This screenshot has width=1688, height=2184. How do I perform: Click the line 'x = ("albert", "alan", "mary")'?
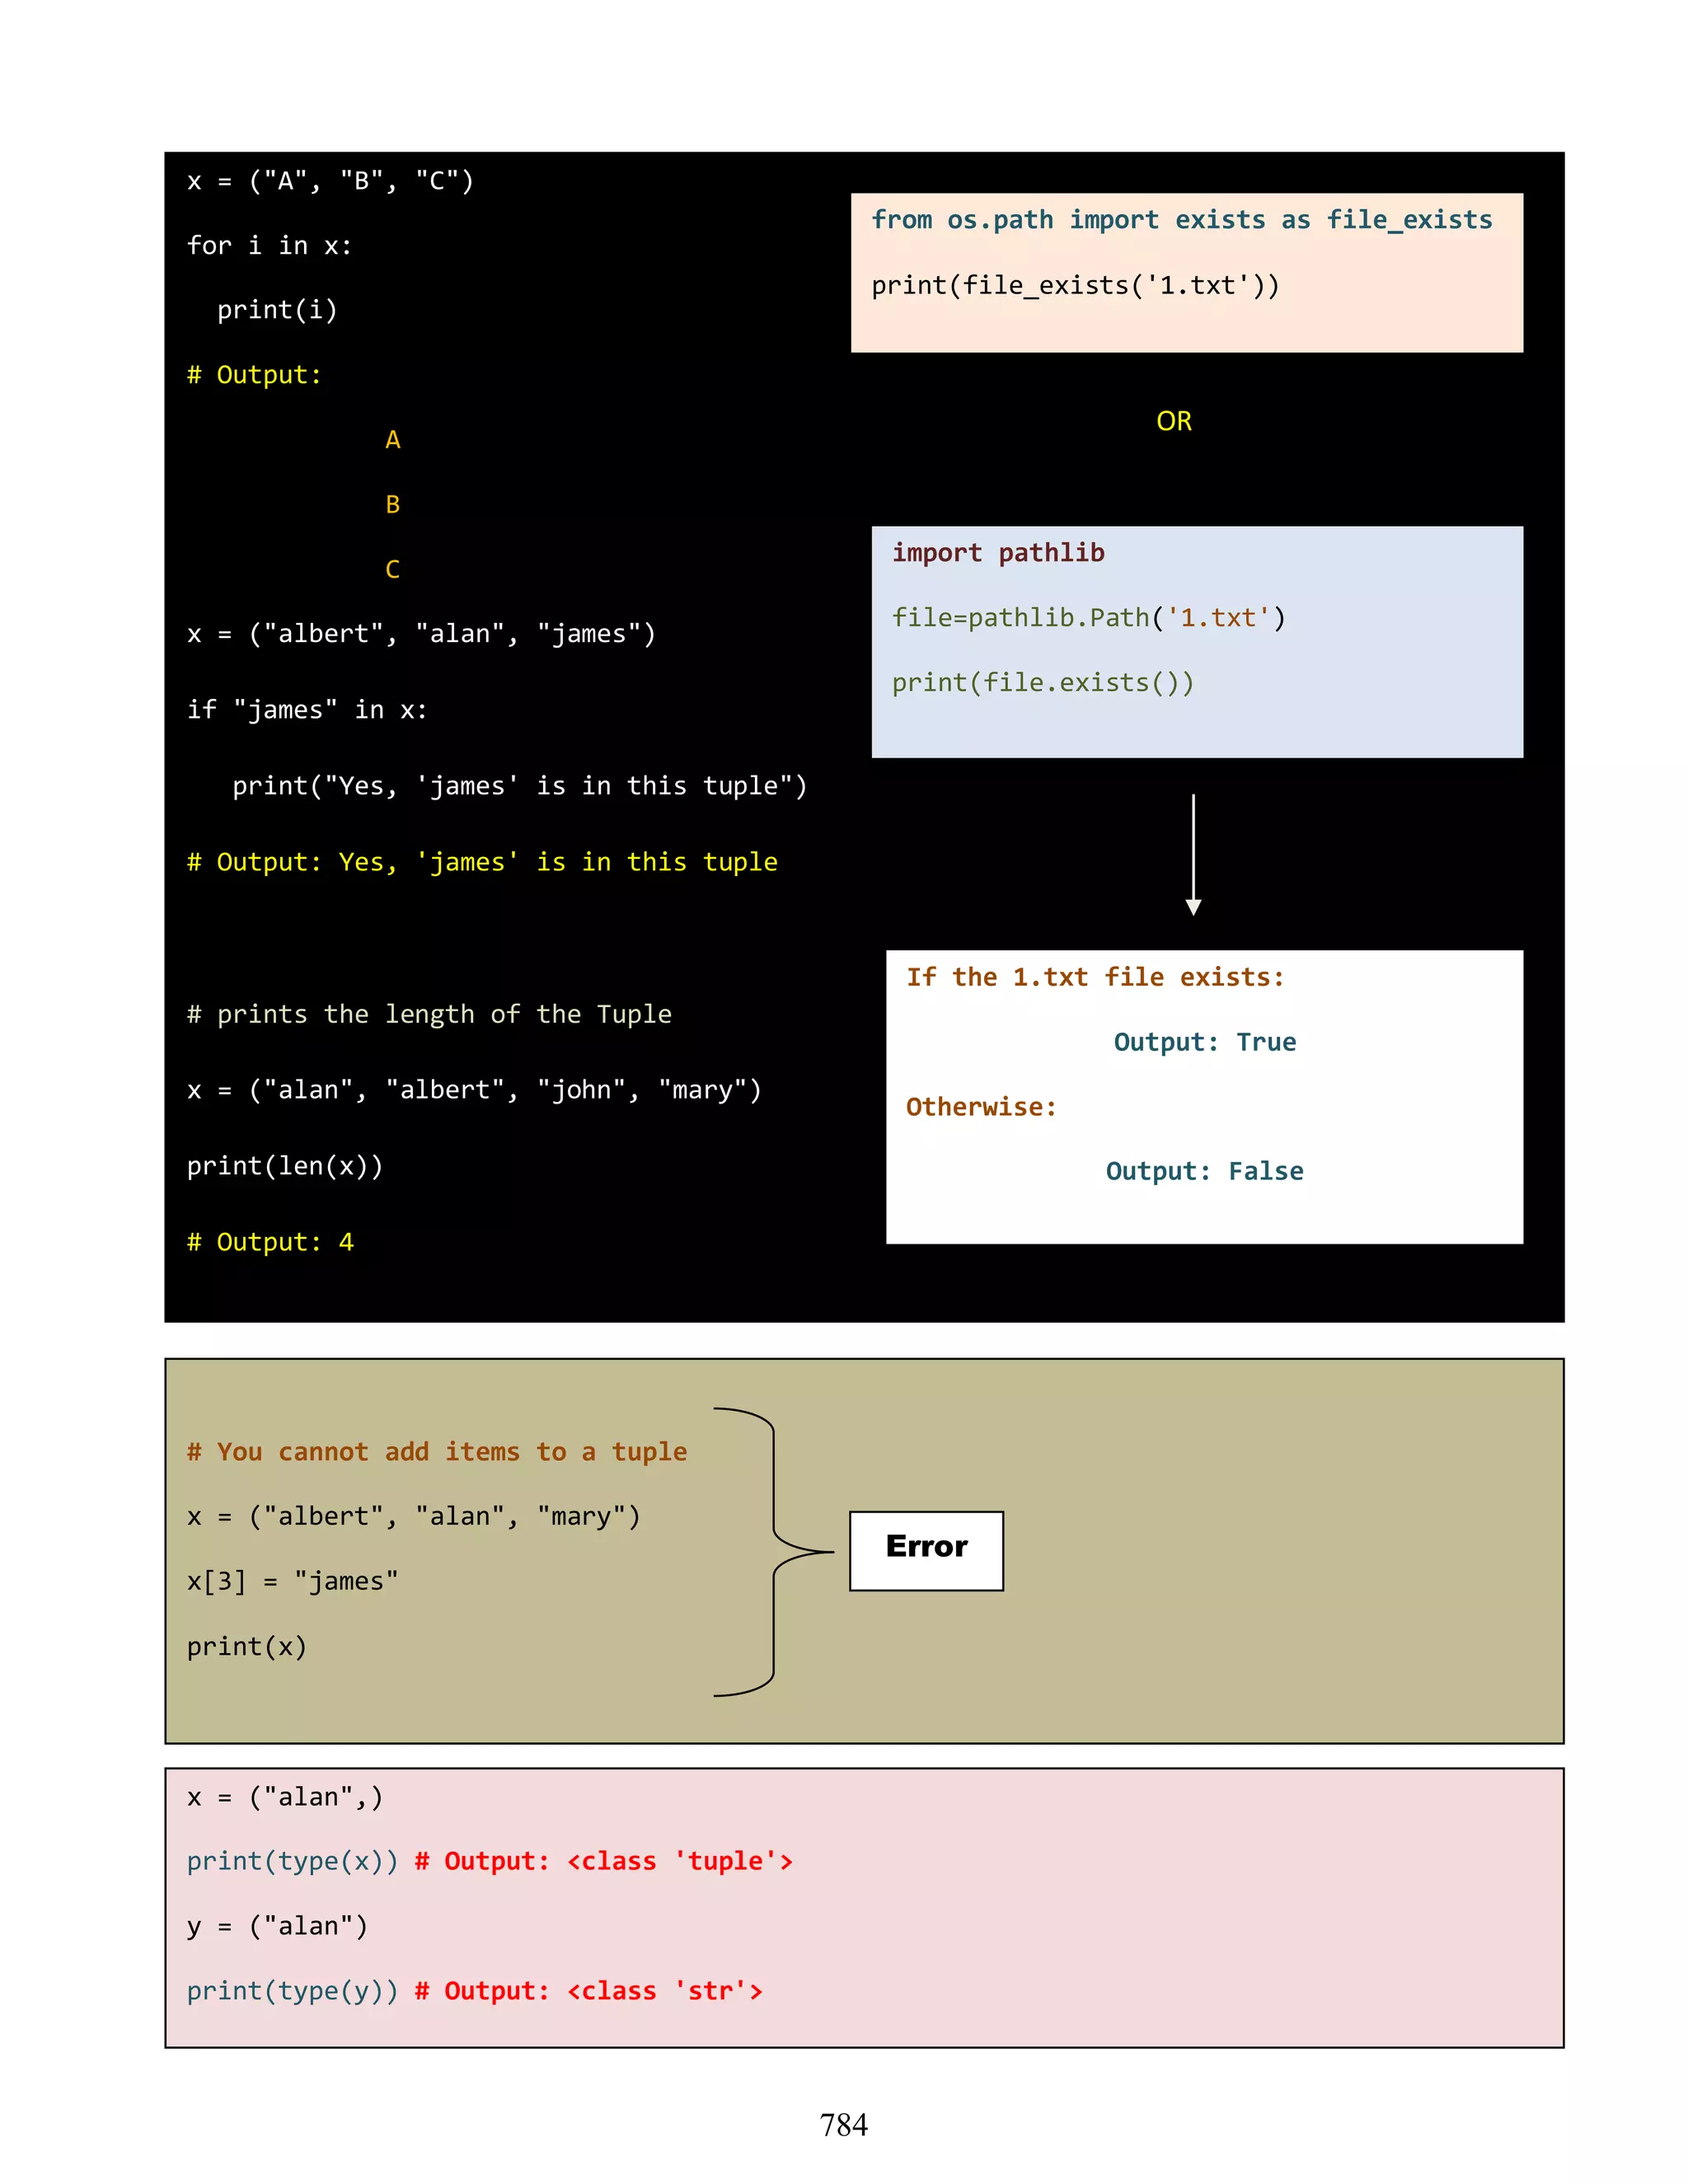[x=413, y=1517]
